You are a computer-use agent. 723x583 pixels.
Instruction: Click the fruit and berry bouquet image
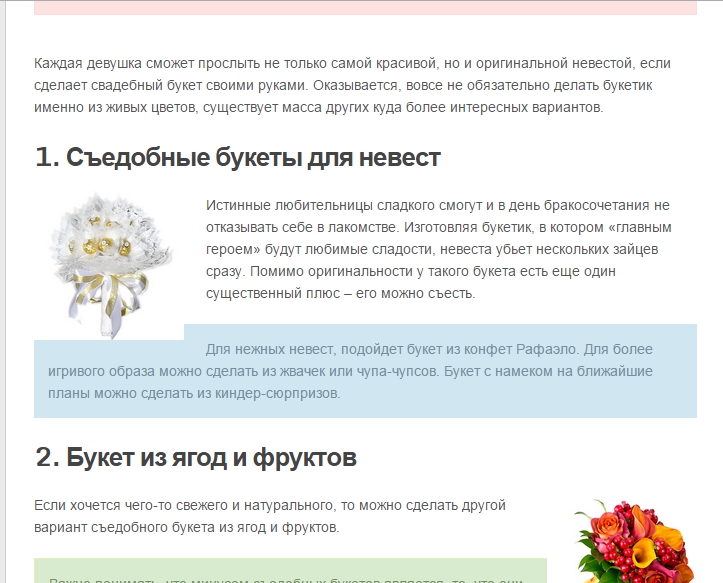(x=635, y=541)
